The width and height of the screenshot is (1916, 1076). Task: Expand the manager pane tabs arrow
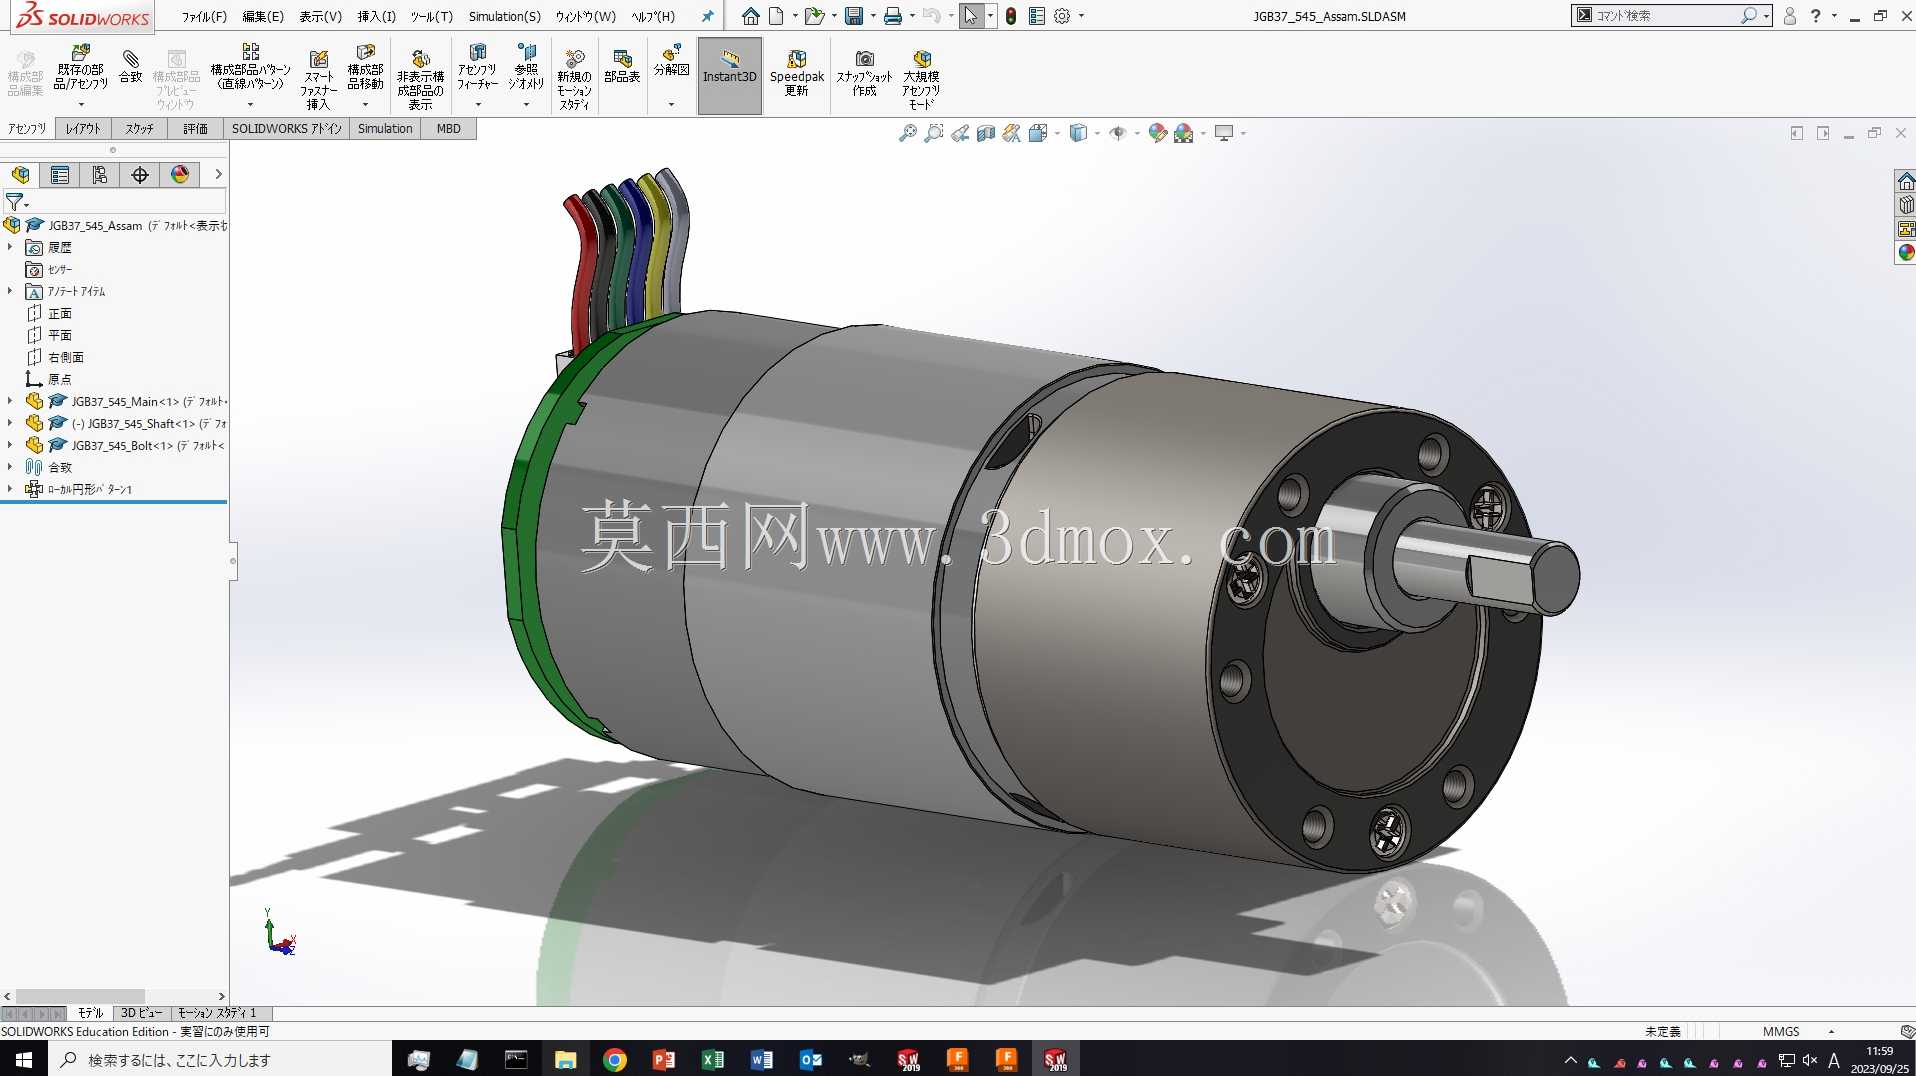pyautogui.click(x=218, y=175)
